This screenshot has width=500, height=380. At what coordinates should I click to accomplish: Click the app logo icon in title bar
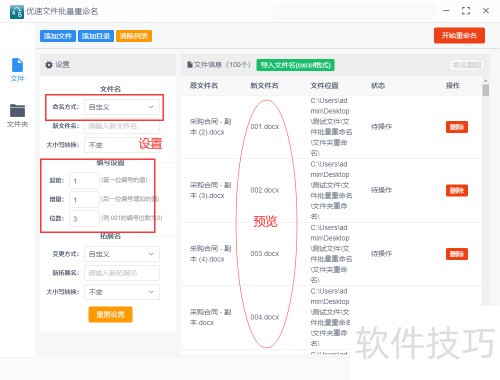17,12
